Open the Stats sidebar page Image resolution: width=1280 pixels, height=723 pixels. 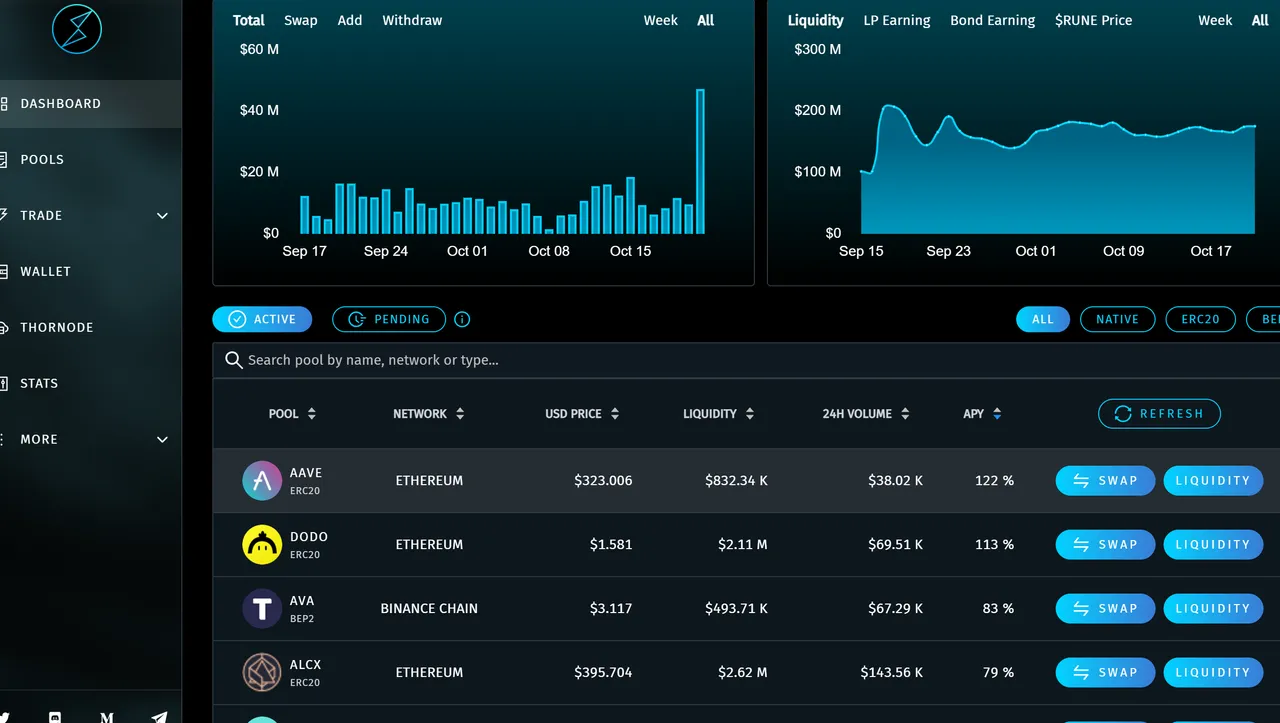[39, 384]
